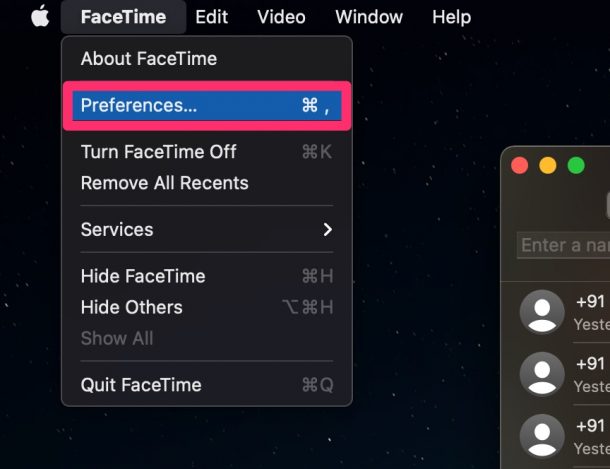Click the green fullscreen window button
This screenshot has height=469, width=610.
[576, 165]
